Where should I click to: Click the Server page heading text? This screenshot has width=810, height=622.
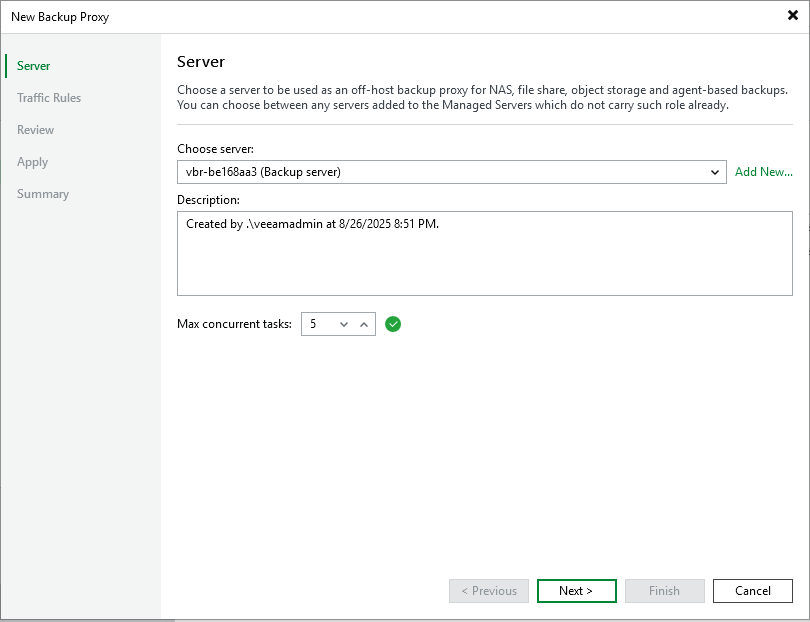click(x=201, y=62)
